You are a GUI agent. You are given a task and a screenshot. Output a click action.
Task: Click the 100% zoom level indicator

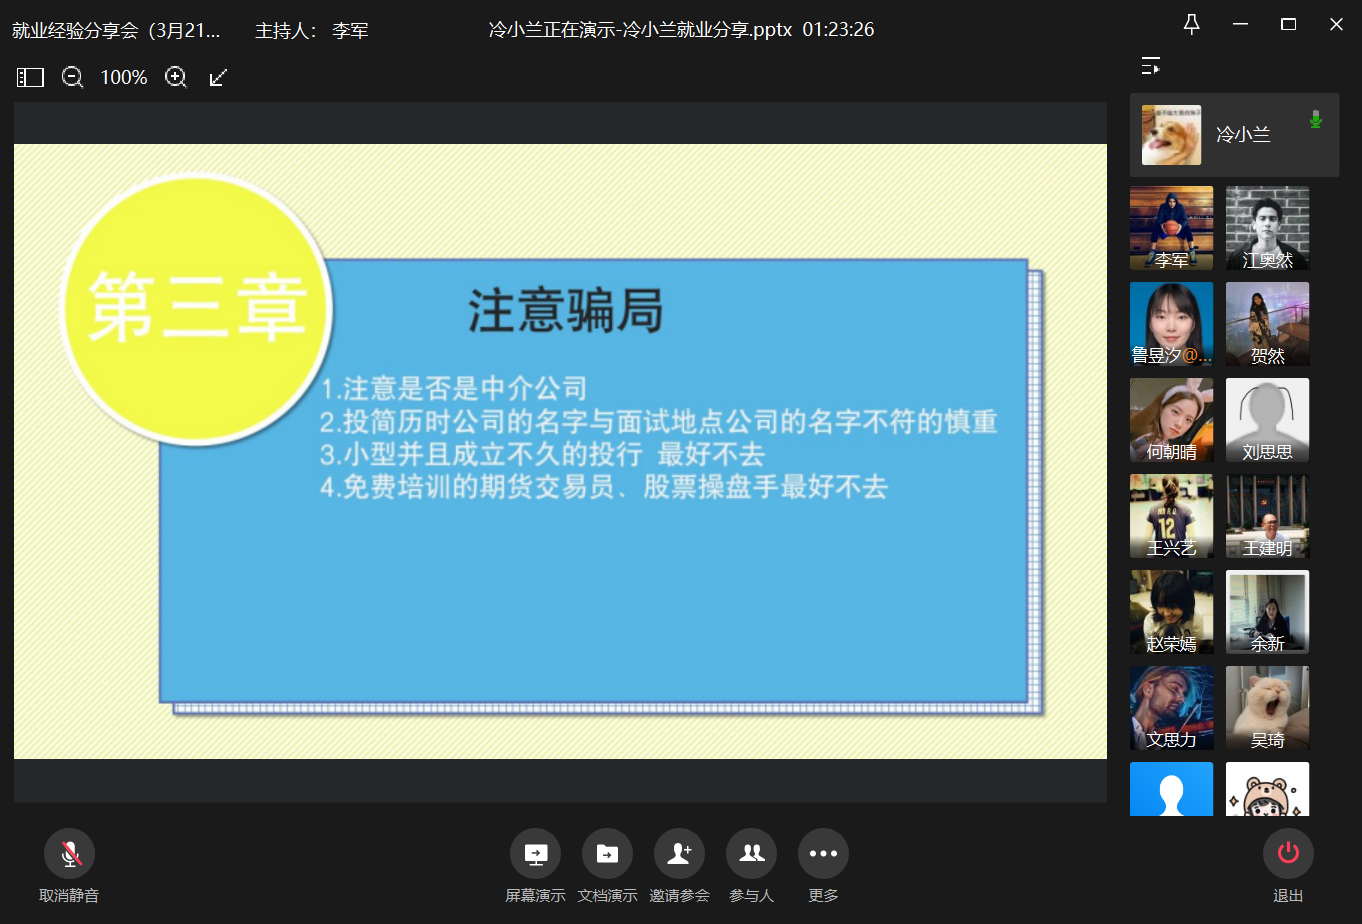124,77
